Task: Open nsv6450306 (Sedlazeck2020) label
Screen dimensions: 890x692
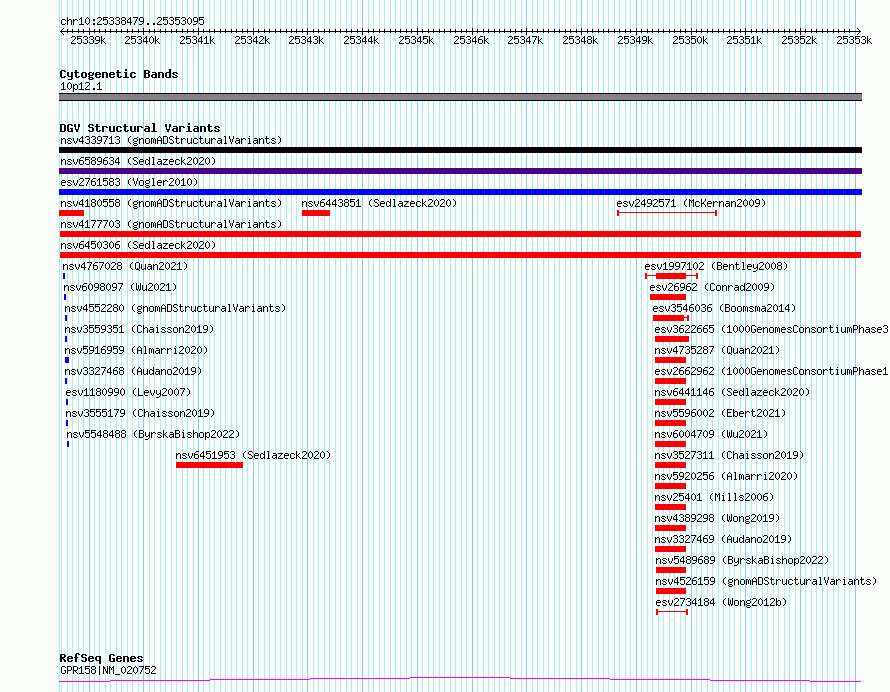Action: [138, 245]
